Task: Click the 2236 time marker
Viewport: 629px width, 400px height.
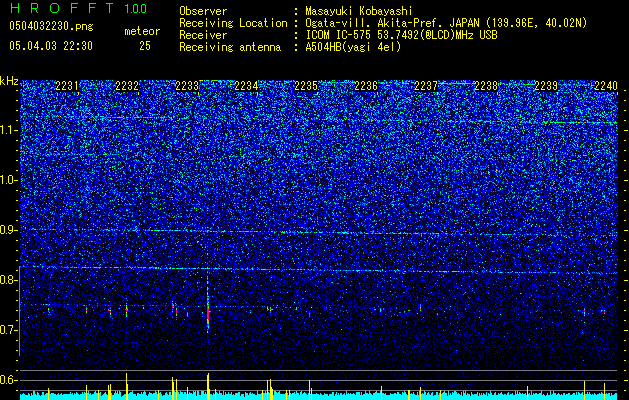Action: point(366,86)
